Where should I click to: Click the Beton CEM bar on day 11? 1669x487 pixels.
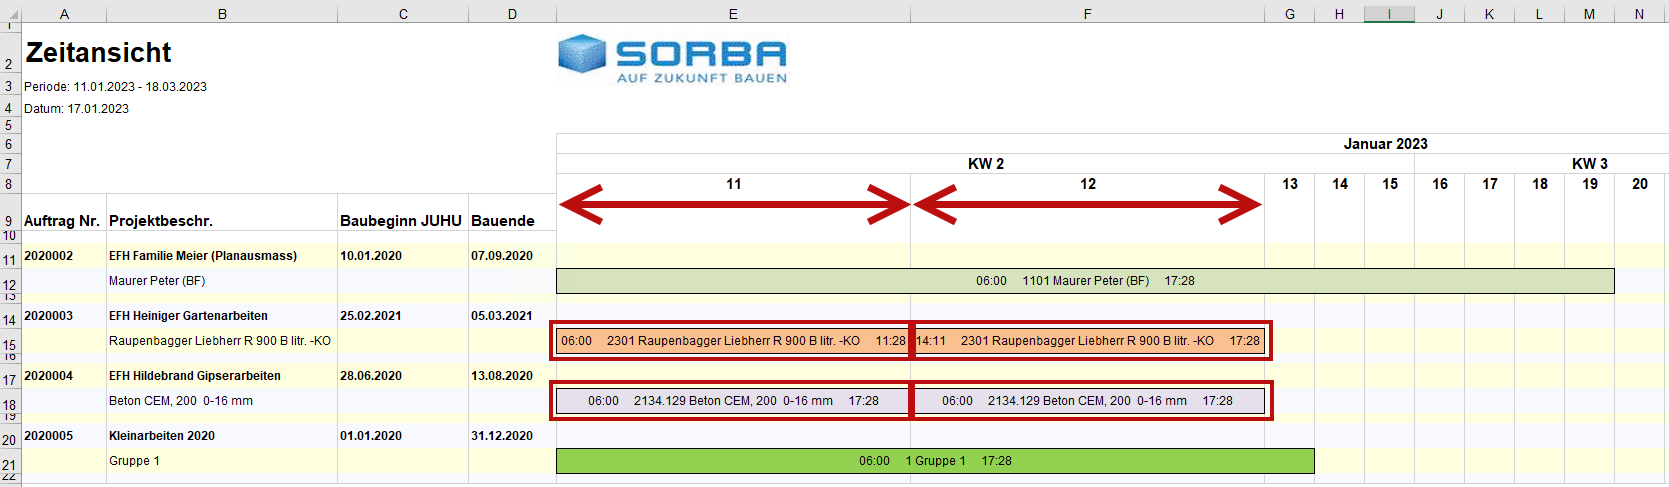click(x=732, y=401)
